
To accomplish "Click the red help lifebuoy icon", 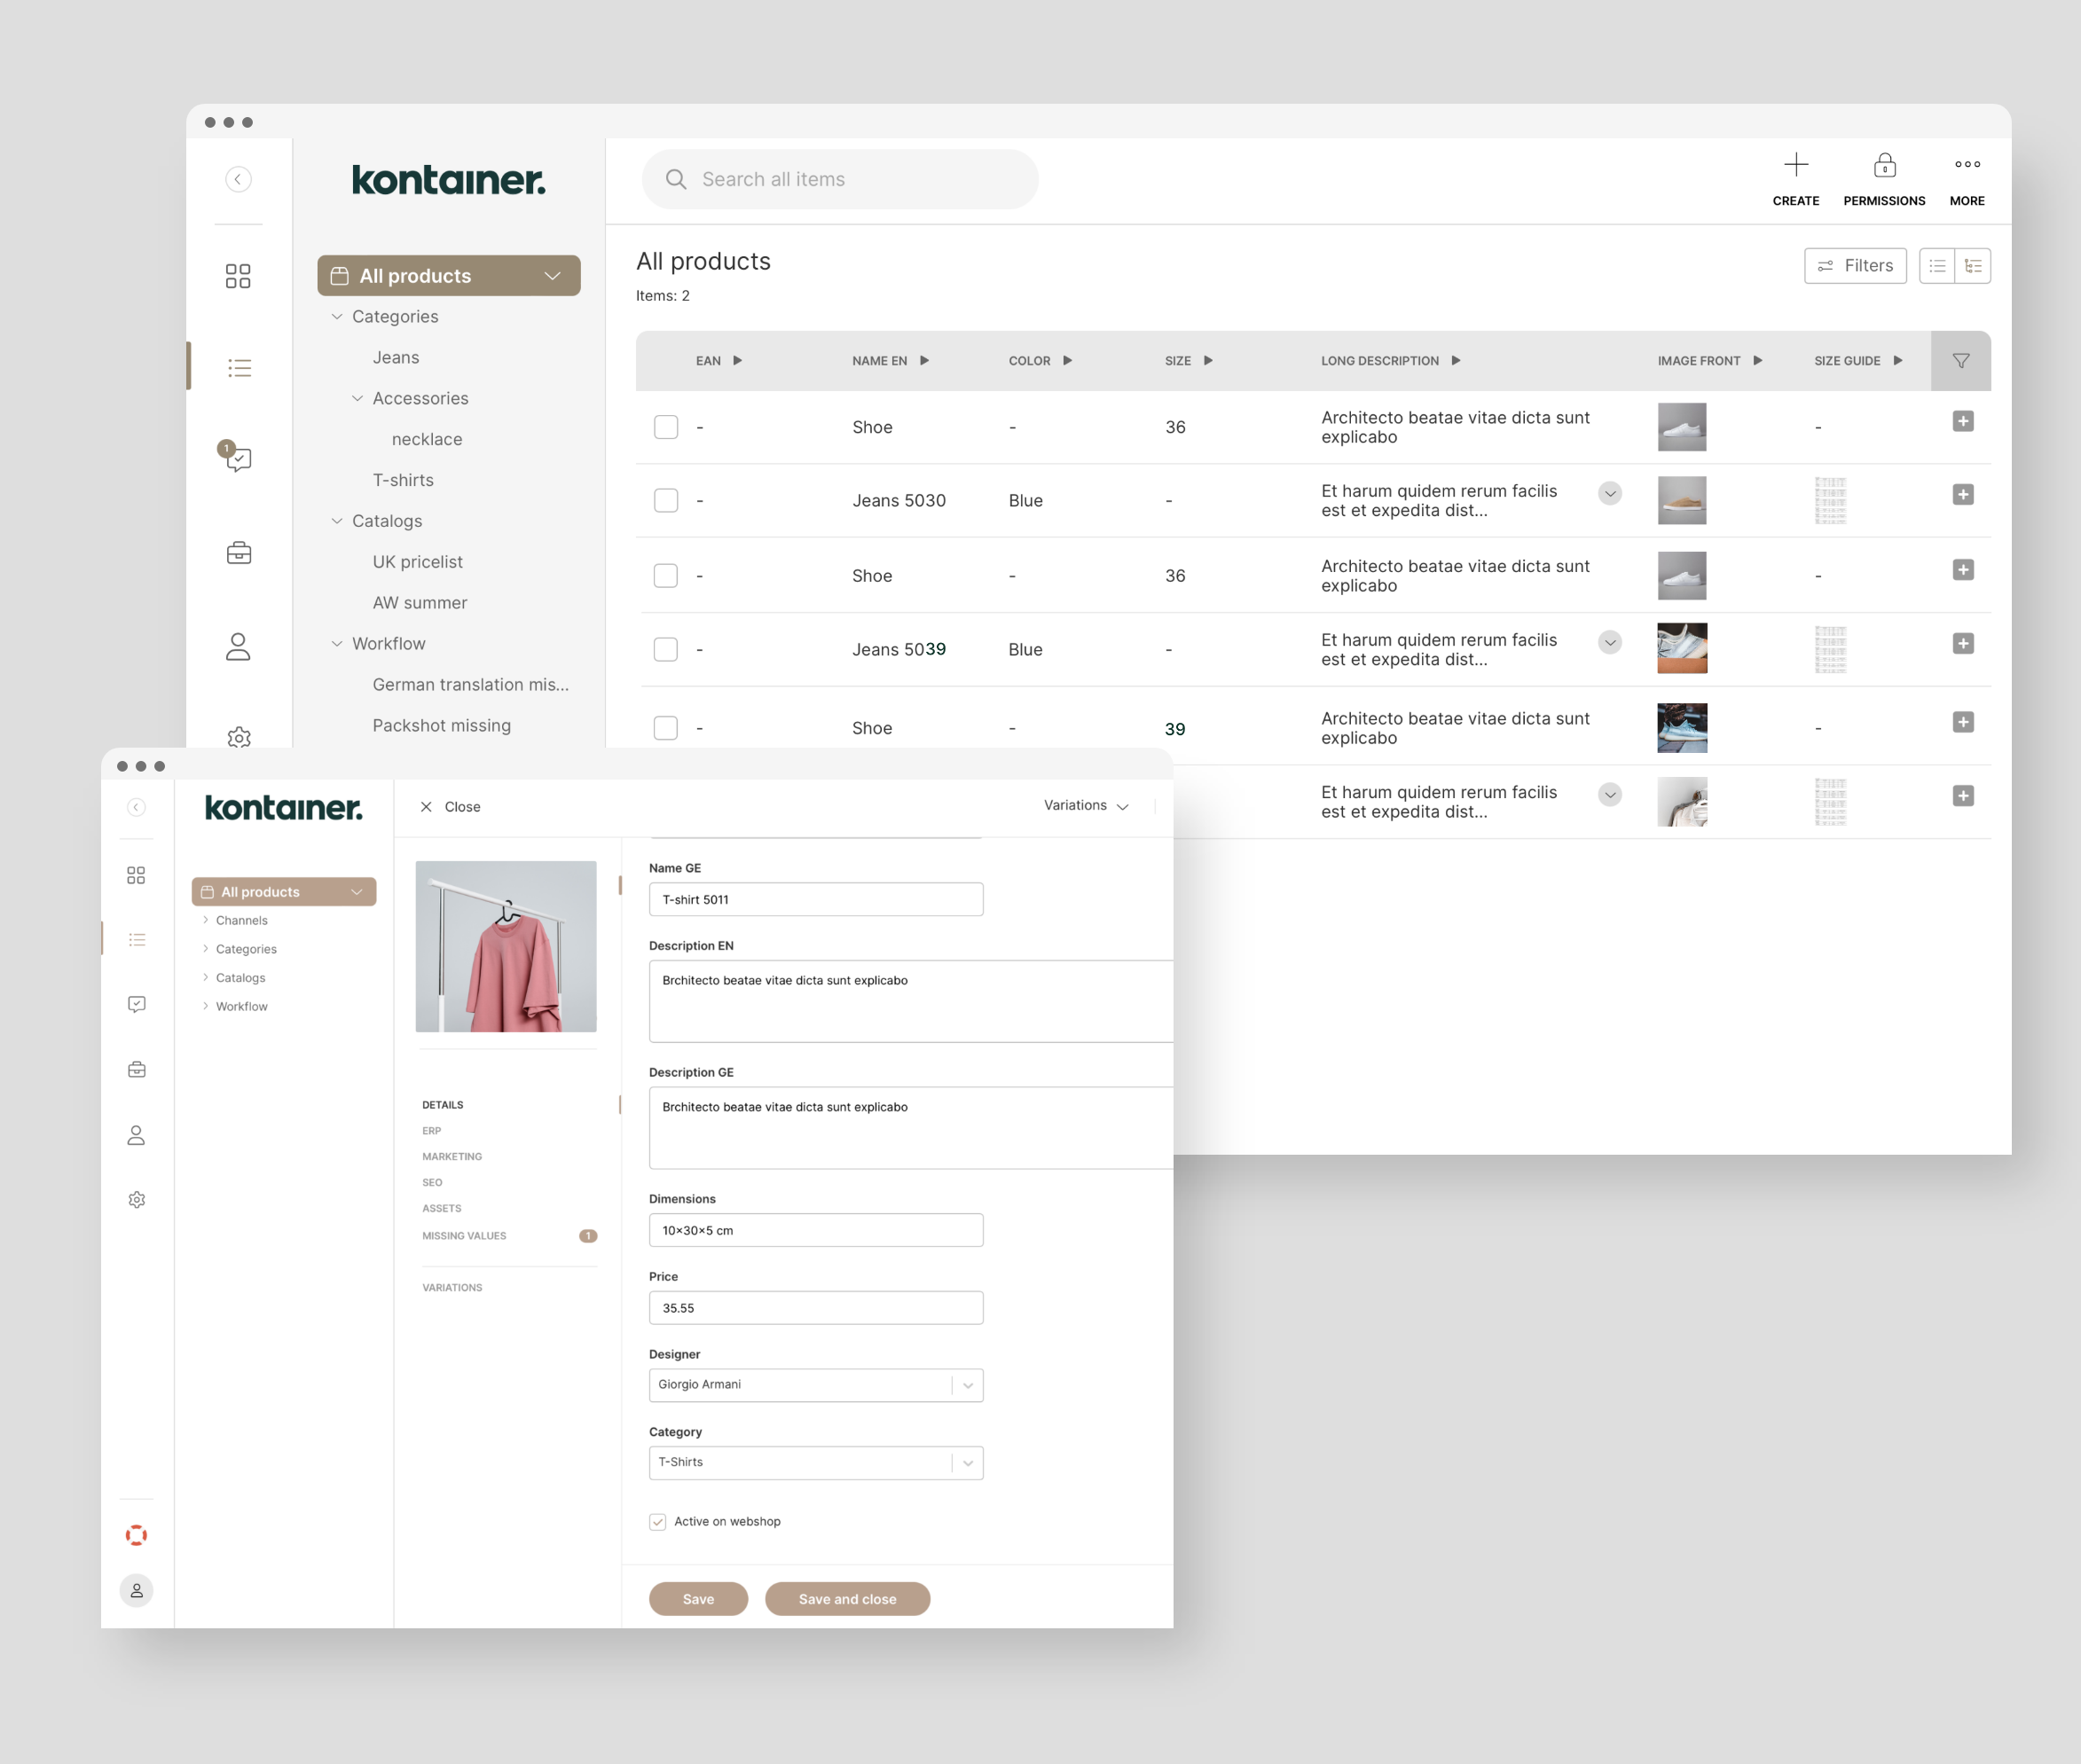I will (137, 1535).
